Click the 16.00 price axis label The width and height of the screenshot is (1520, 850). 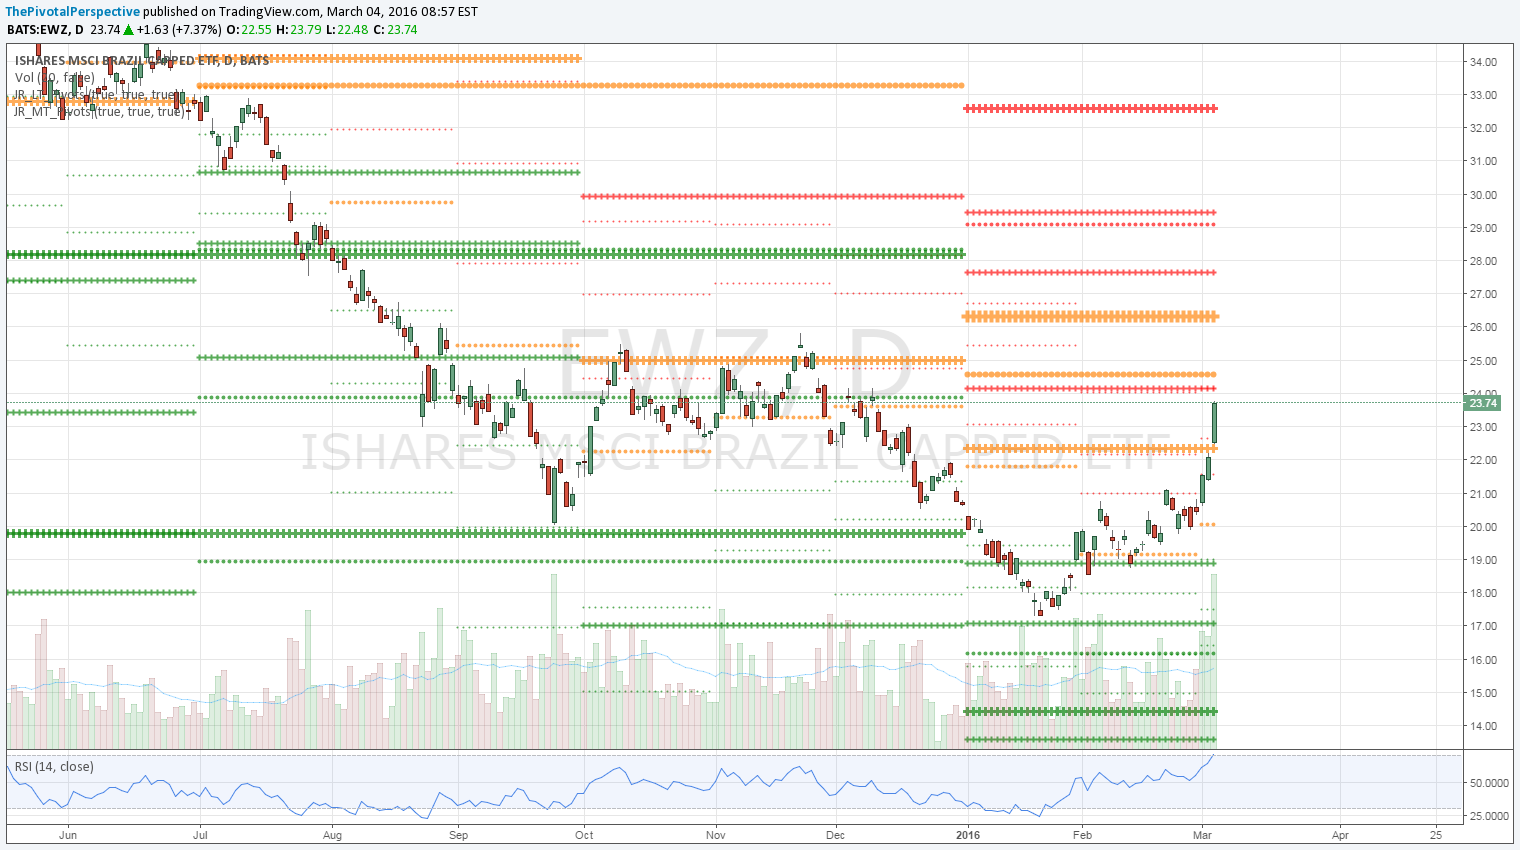[1483, 660]
